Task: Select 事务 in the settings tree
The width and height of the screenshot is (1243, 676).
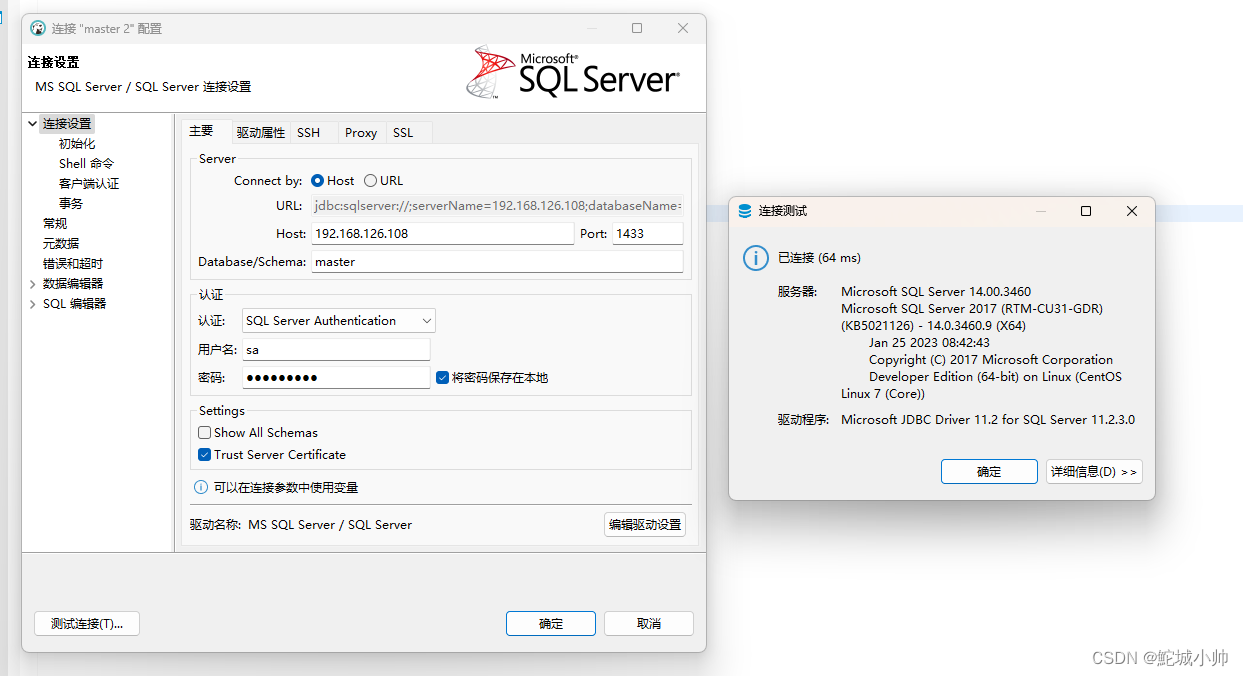Action: pyautogui.click(x=71, y=204)
